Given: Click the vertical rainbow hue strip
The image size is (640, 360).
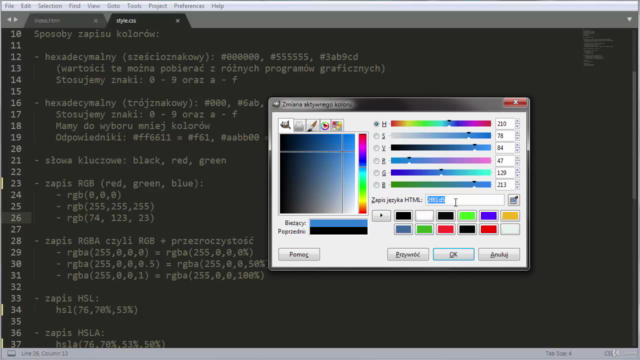Looking at the screenshot, I should coord(362,173).
